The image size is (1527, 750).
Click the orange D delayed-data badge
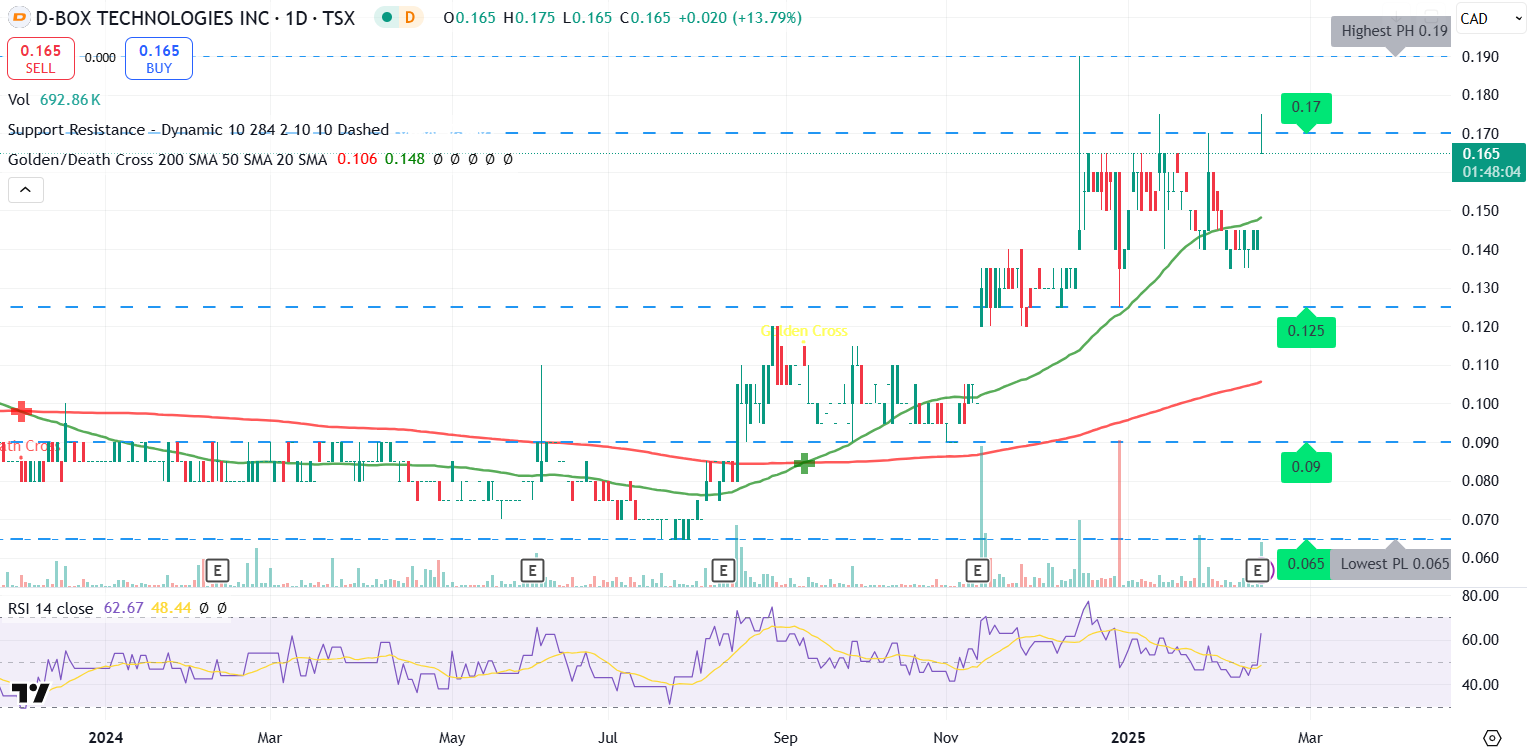click(x=409, y=18)
